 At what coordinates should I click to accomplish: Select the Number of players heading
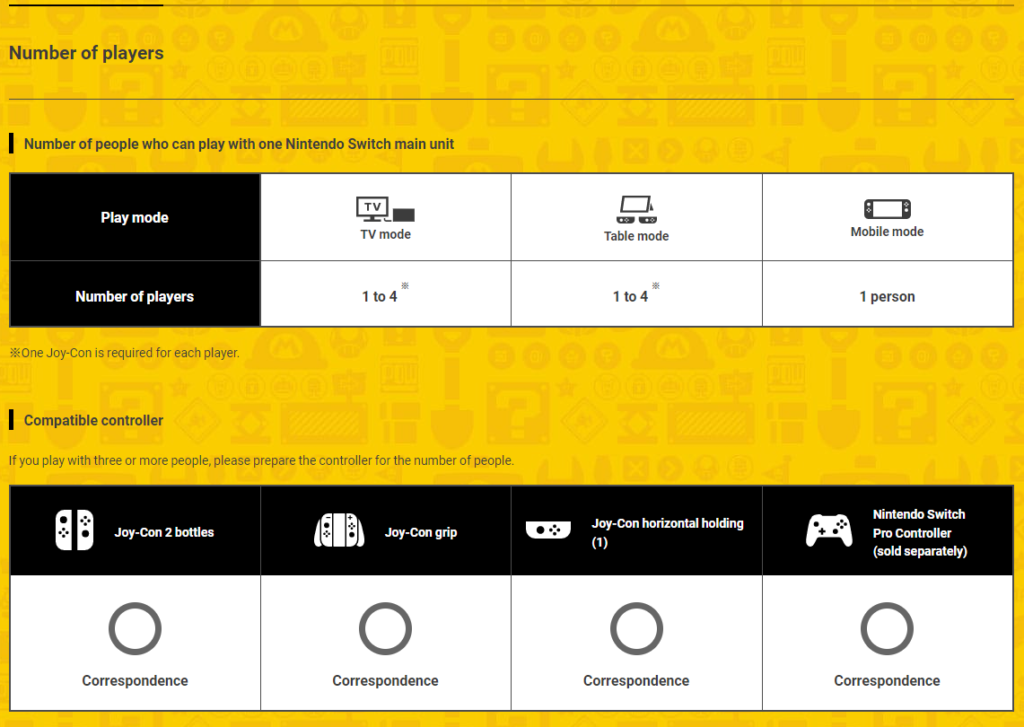(x=86, y=53)
